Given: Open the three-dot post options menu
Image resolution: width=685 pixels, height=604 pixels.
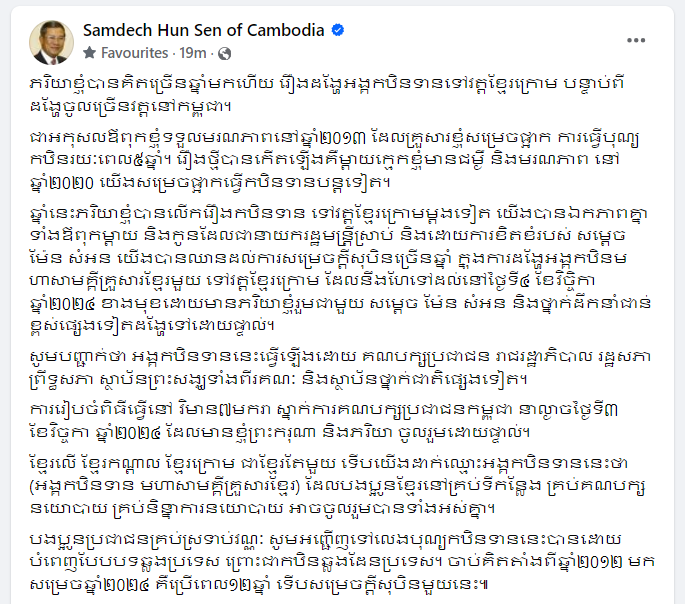Looking at the screenshot, I should (x=636, y=40).
